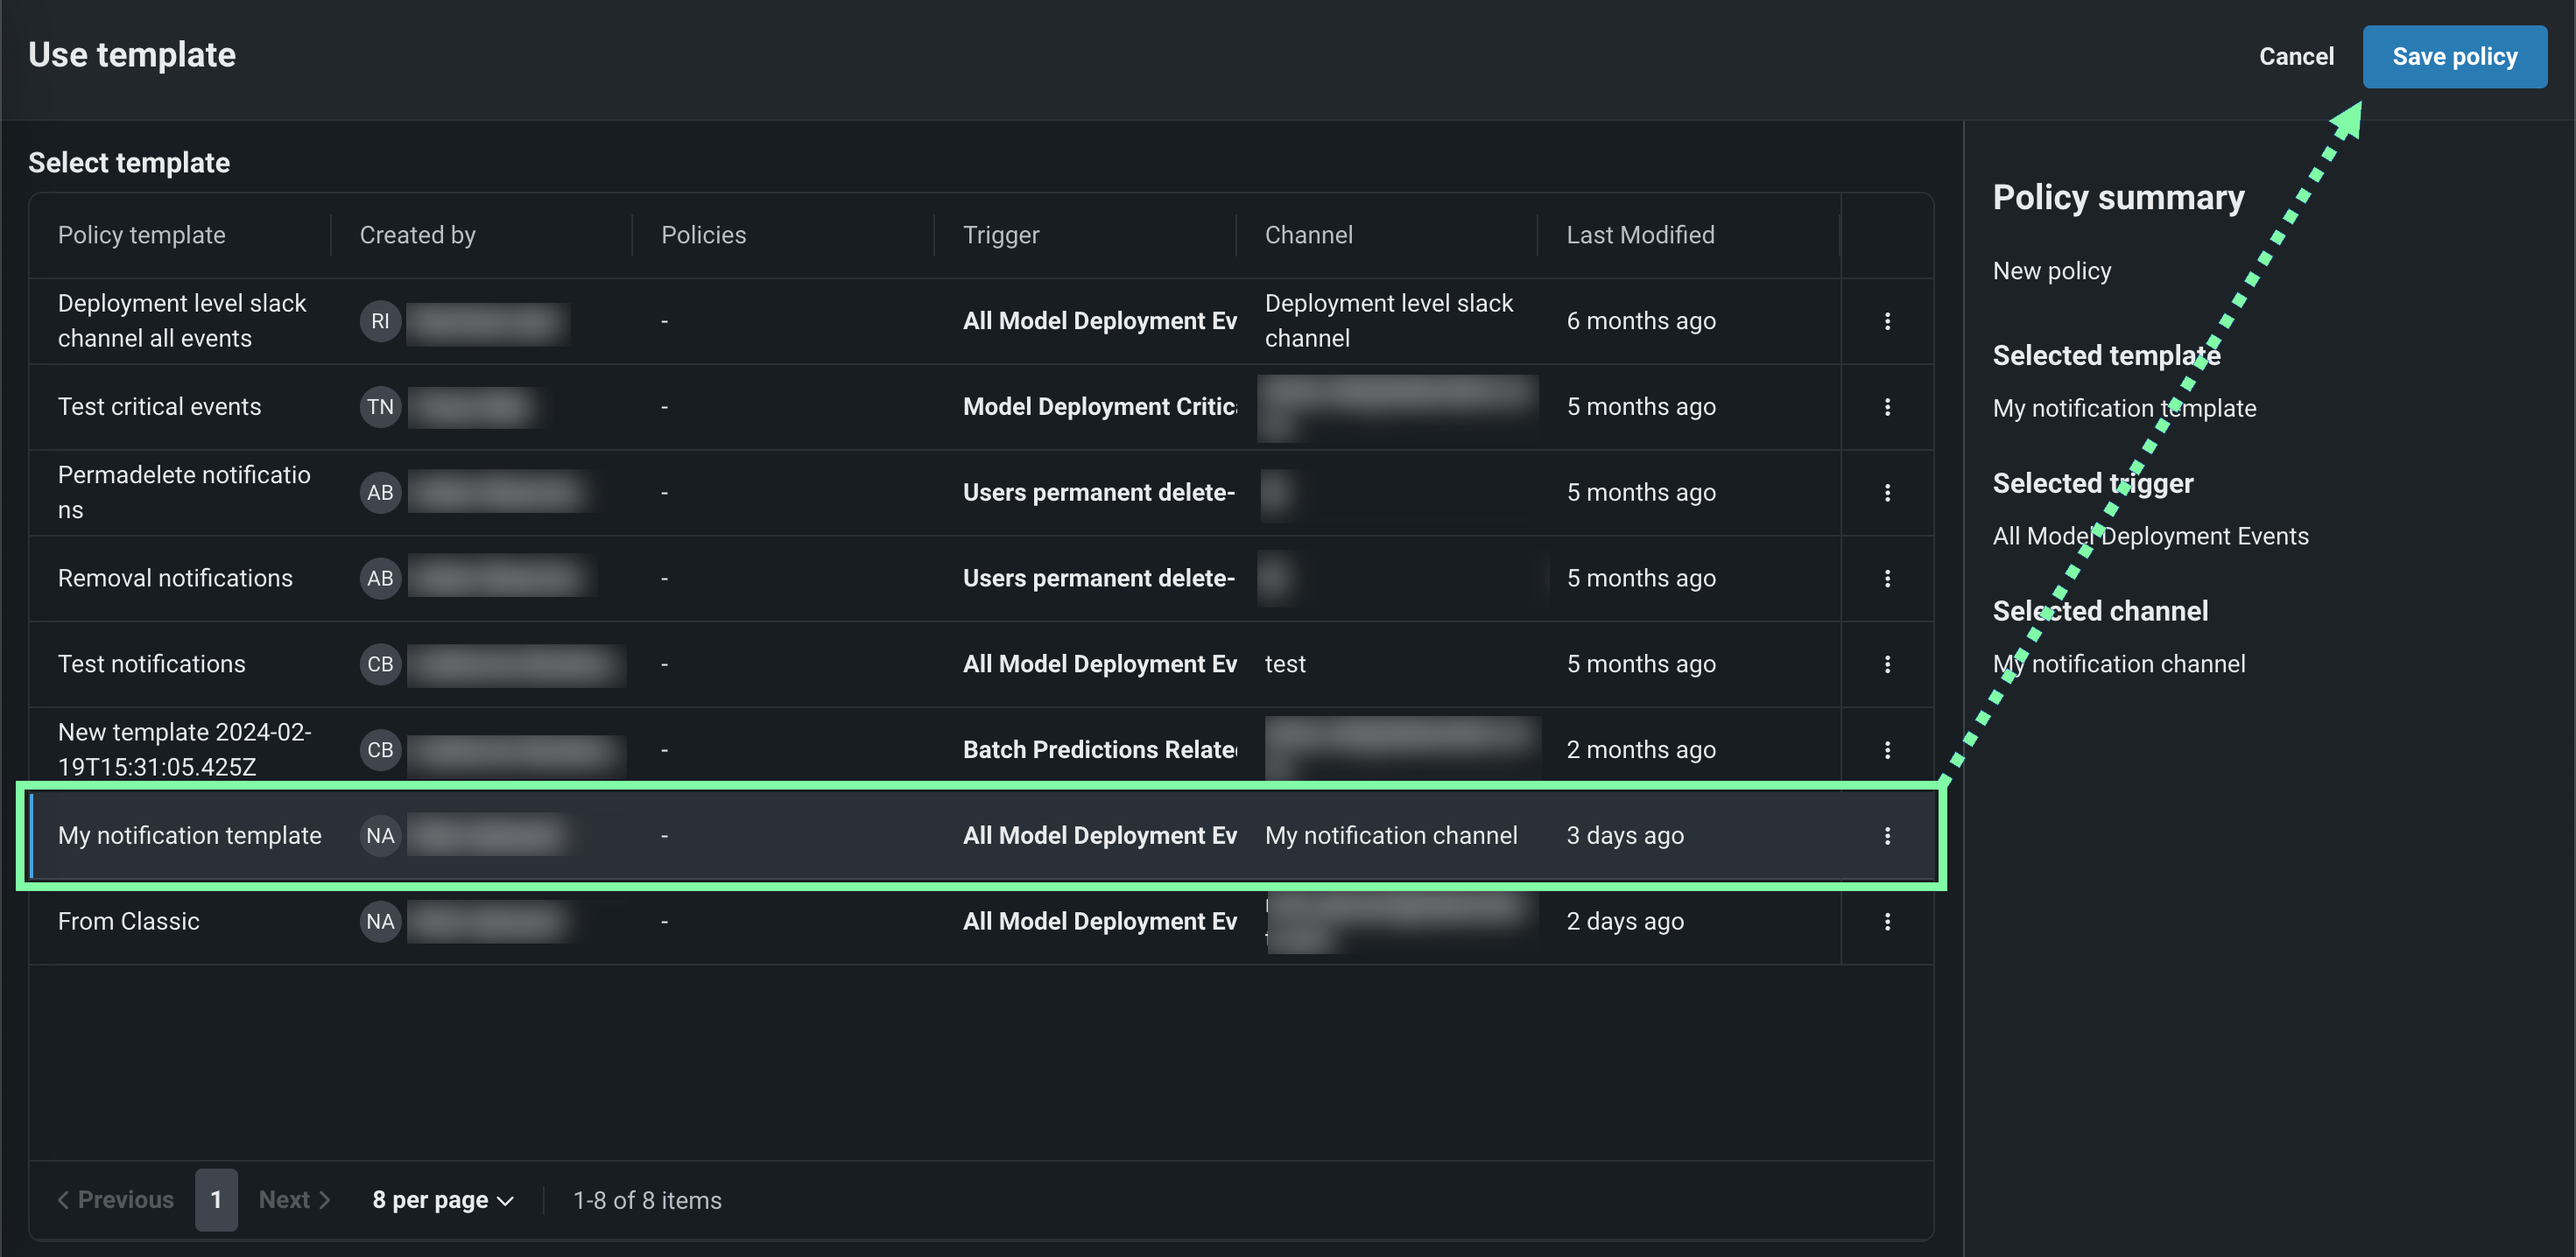
Task: Select the From Classic template row
Action: click(x=129, y=922)
